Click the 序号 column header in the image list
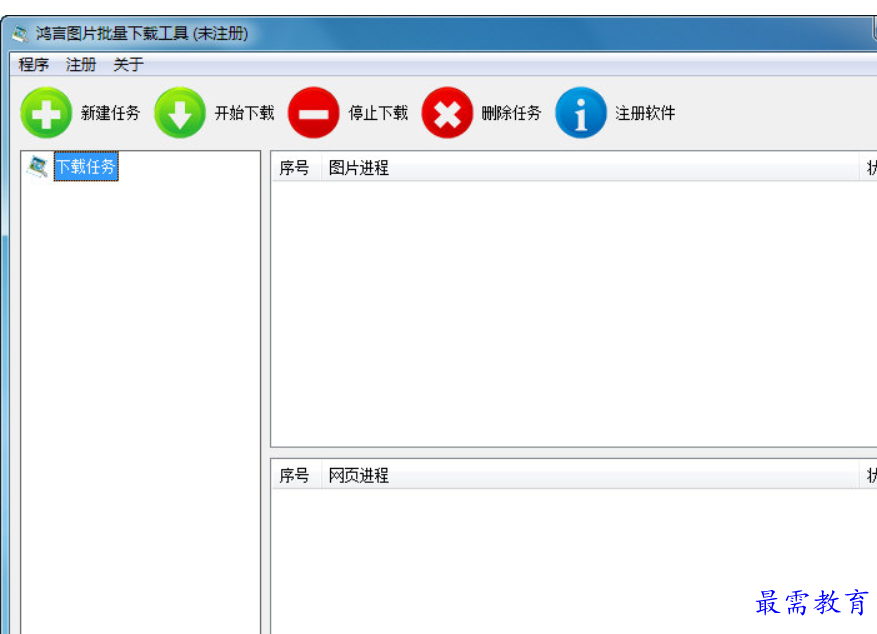 coord(293,167)
